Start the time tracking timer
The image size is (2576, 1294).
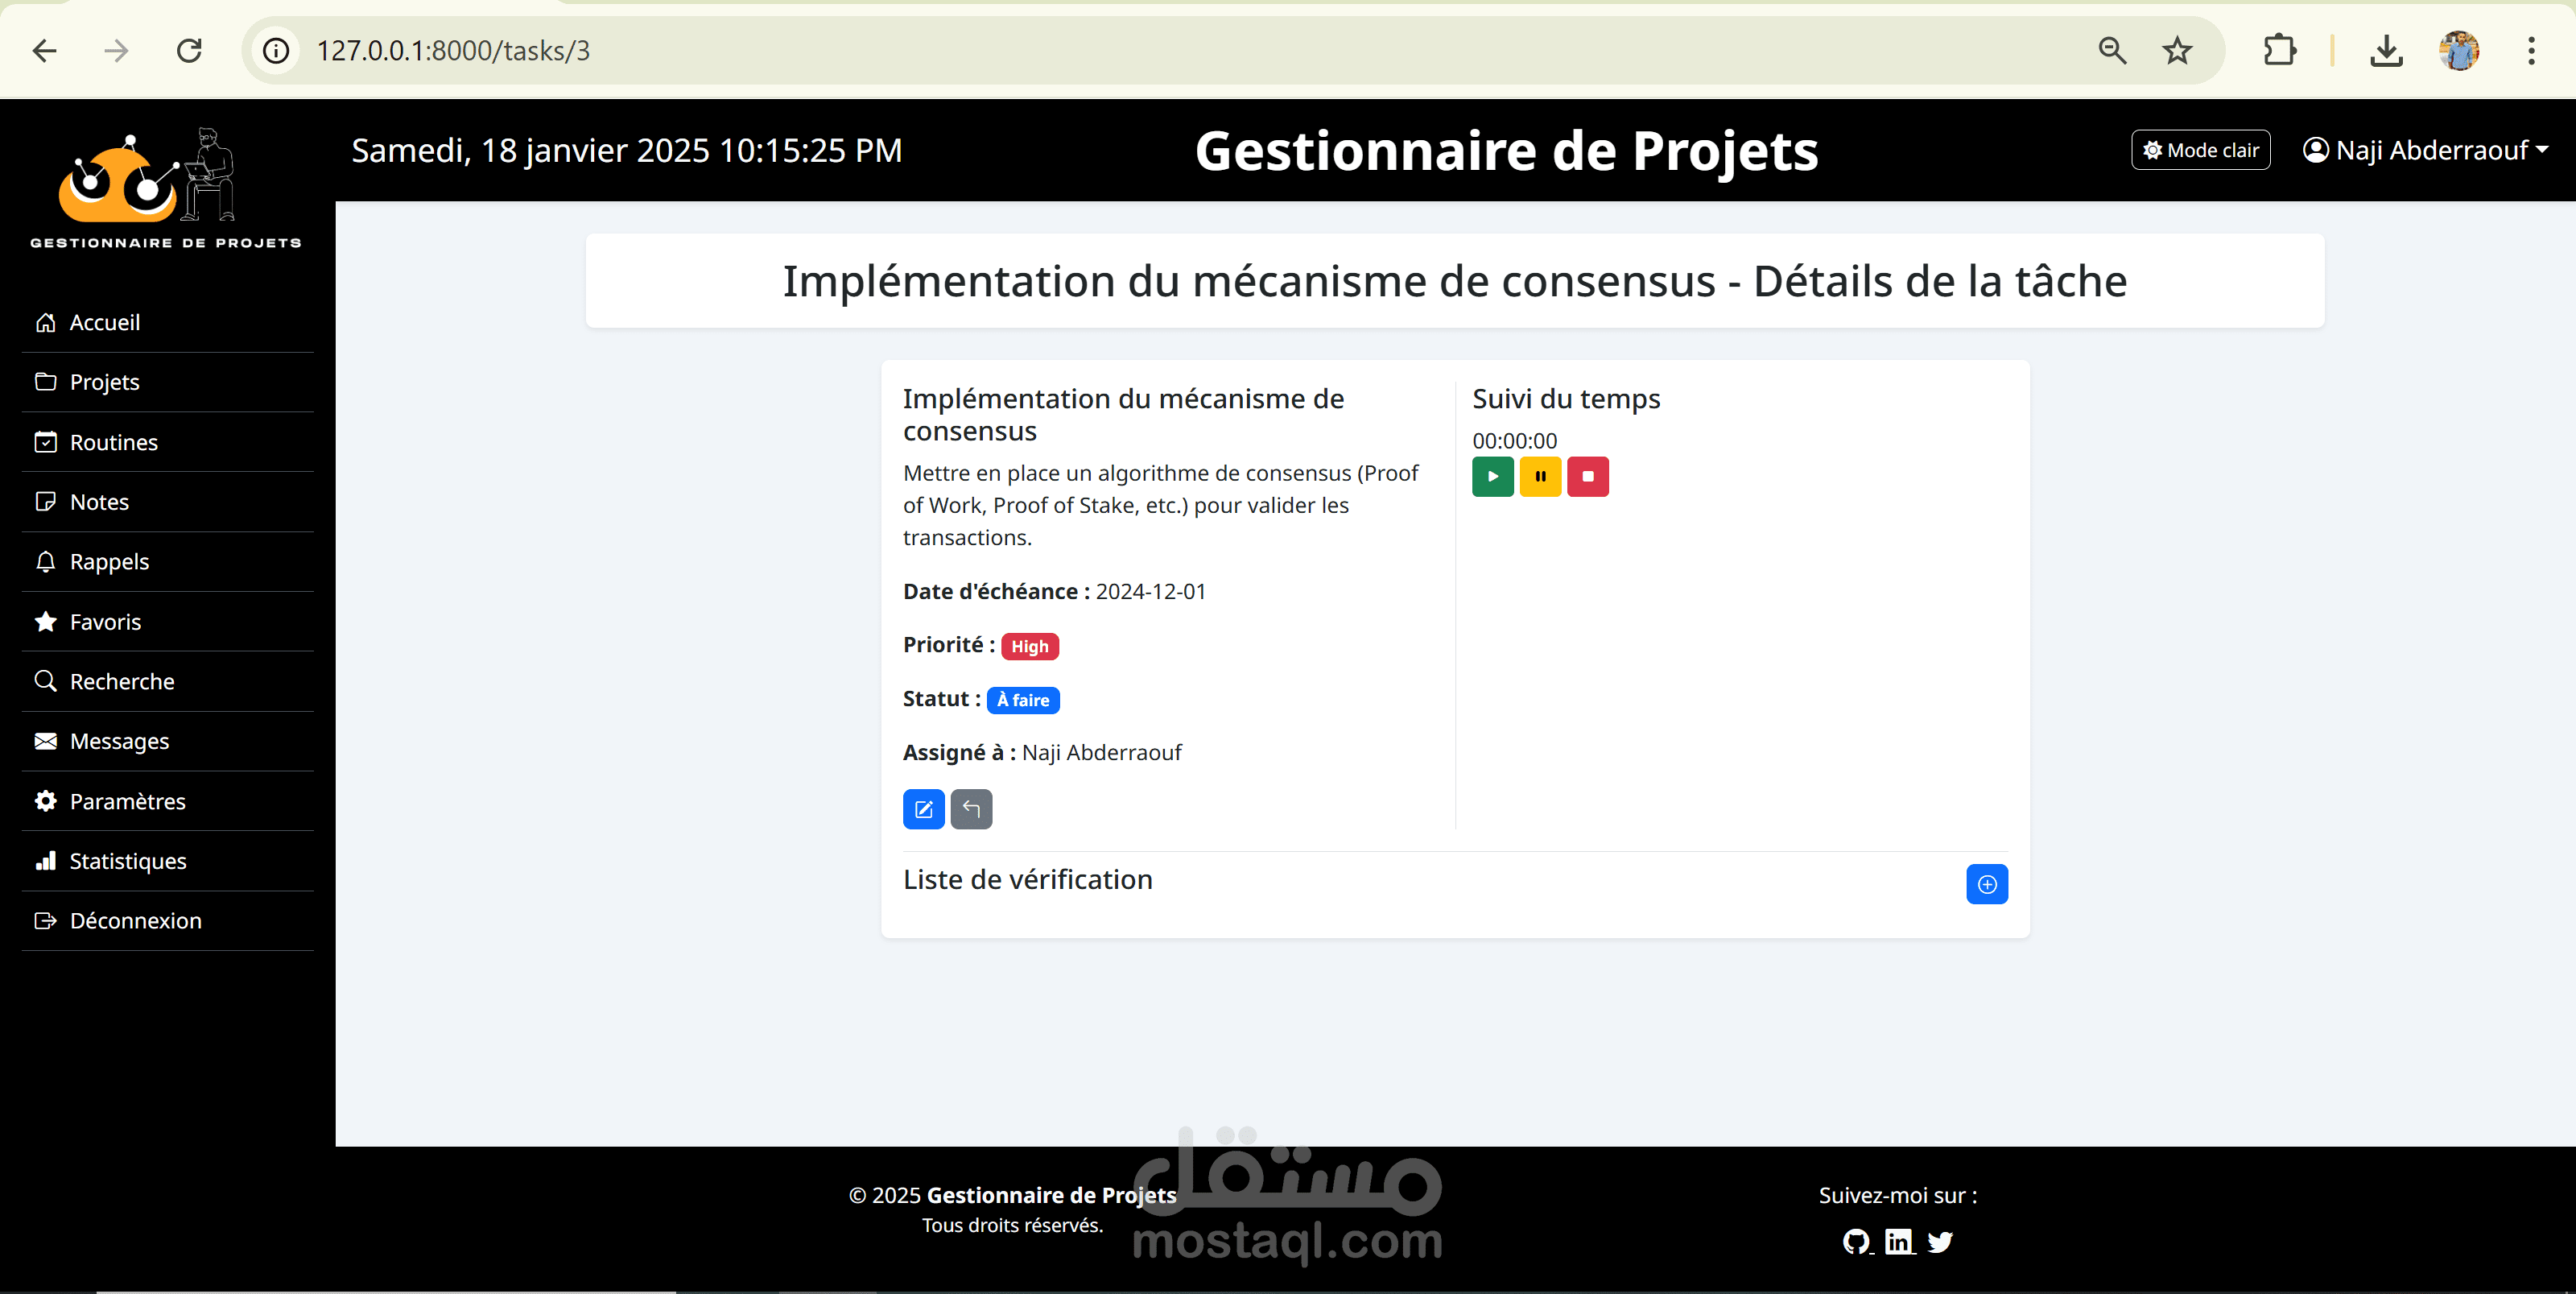(1492, 477)
